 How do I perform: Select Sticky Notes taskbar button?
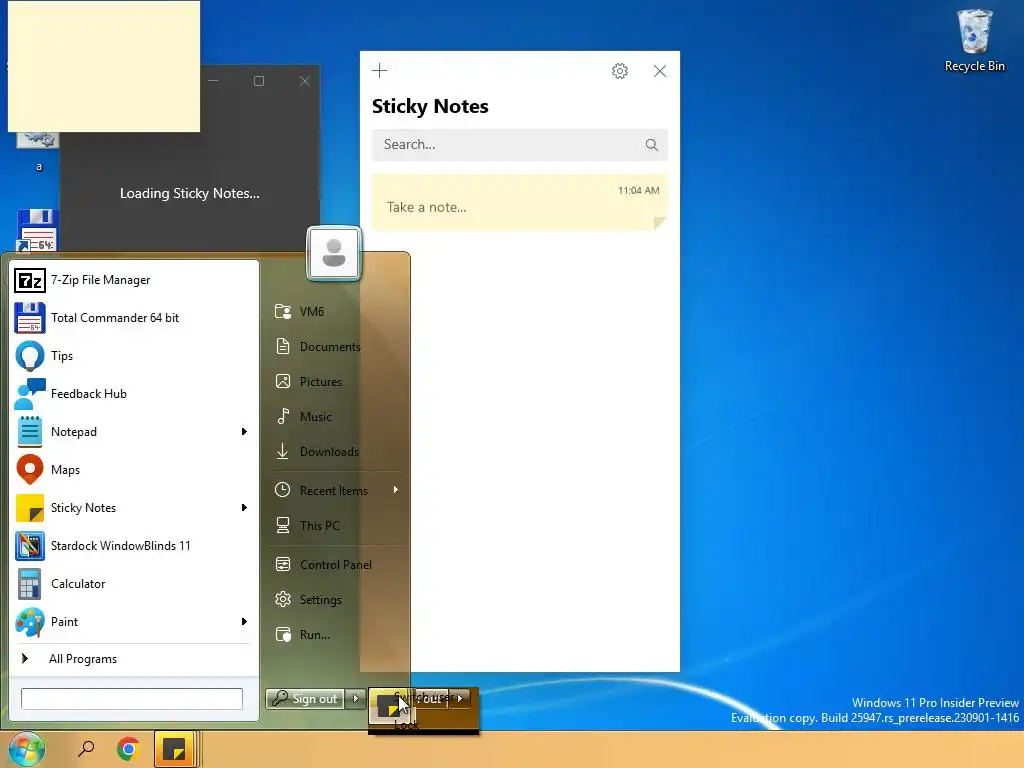tap(174, 748)
